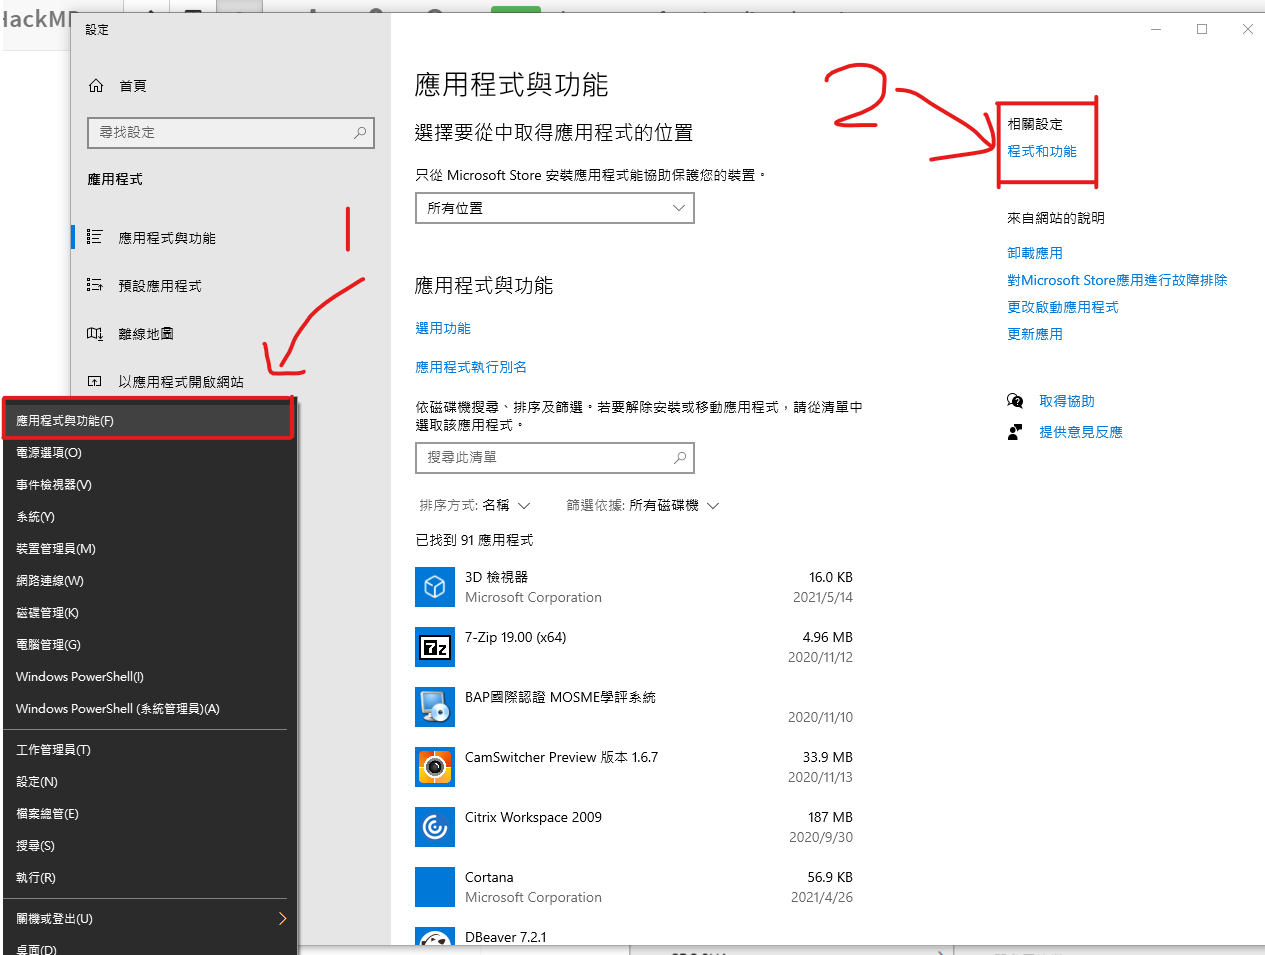Click the magnifier icon in 尋找設定 box
Image resolution: width=1265 pixels, height=955 pixels.
[360, 132]
